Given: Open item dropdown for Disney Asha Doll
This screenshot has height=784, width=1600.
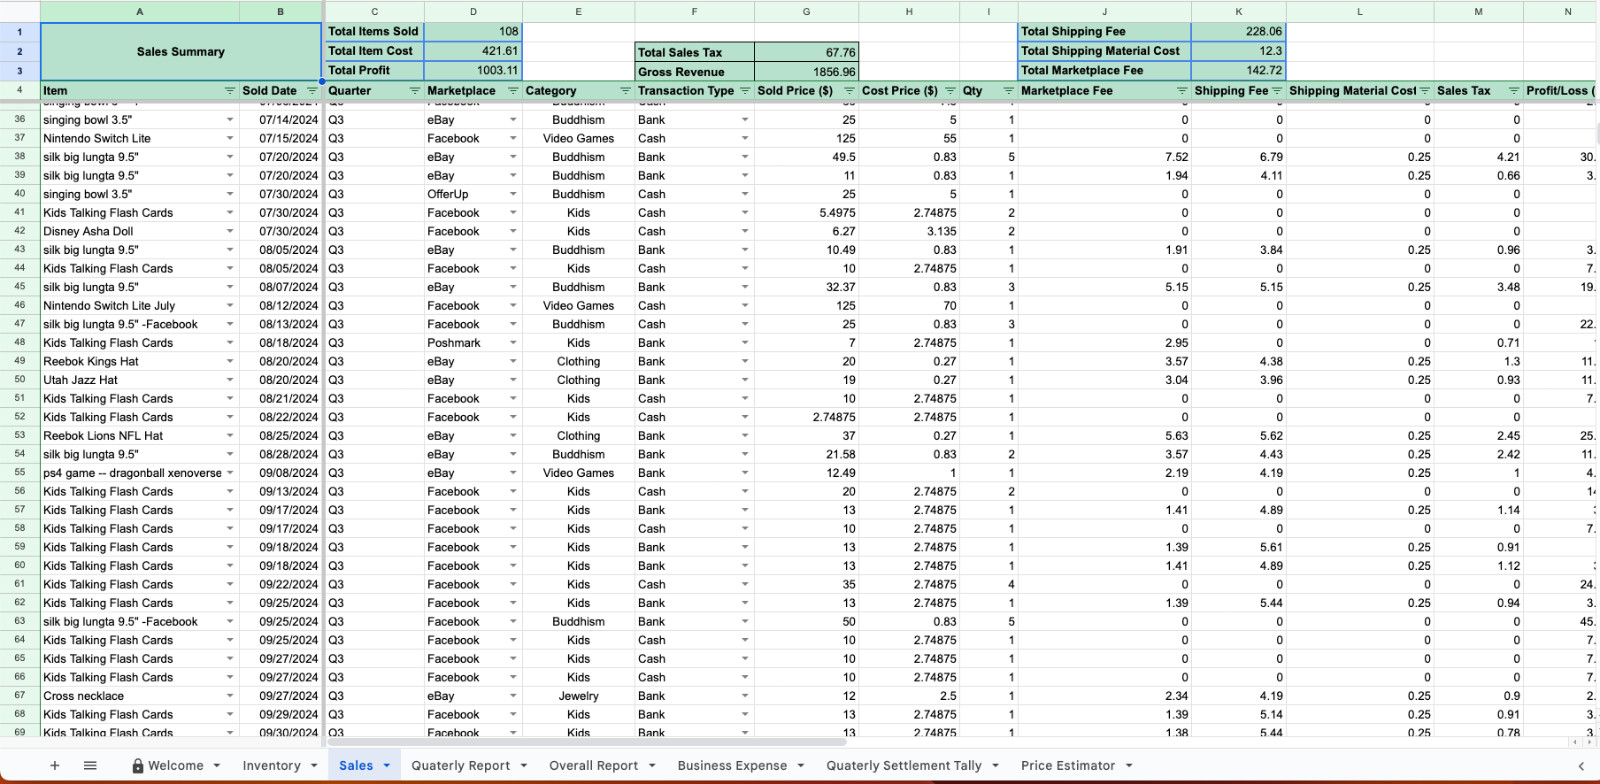Looking at the screenshot, I should pyautogui.click(x=230, y=232).
